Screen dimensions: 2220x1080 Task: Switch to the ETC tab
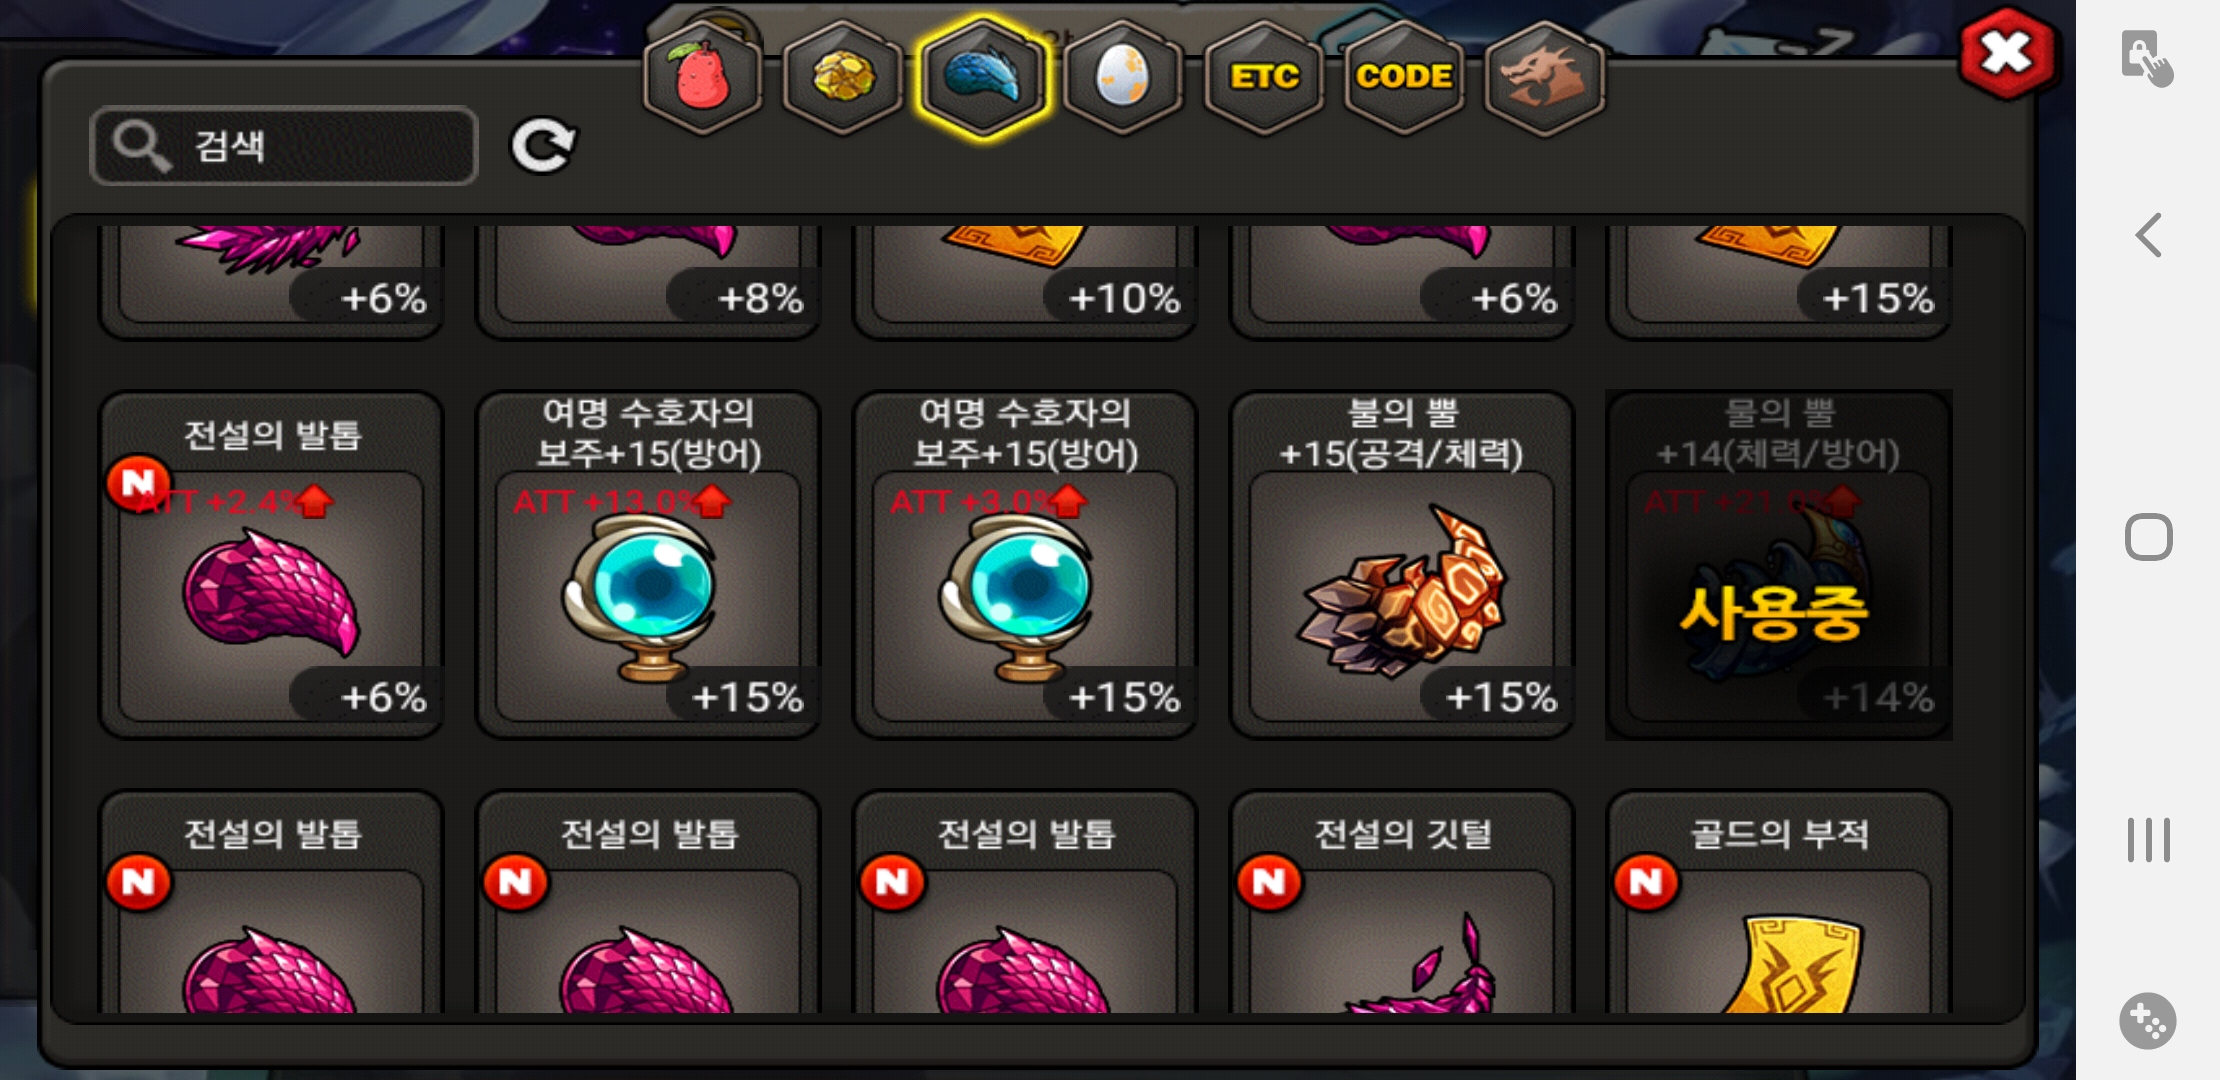tap(1264, 77)
